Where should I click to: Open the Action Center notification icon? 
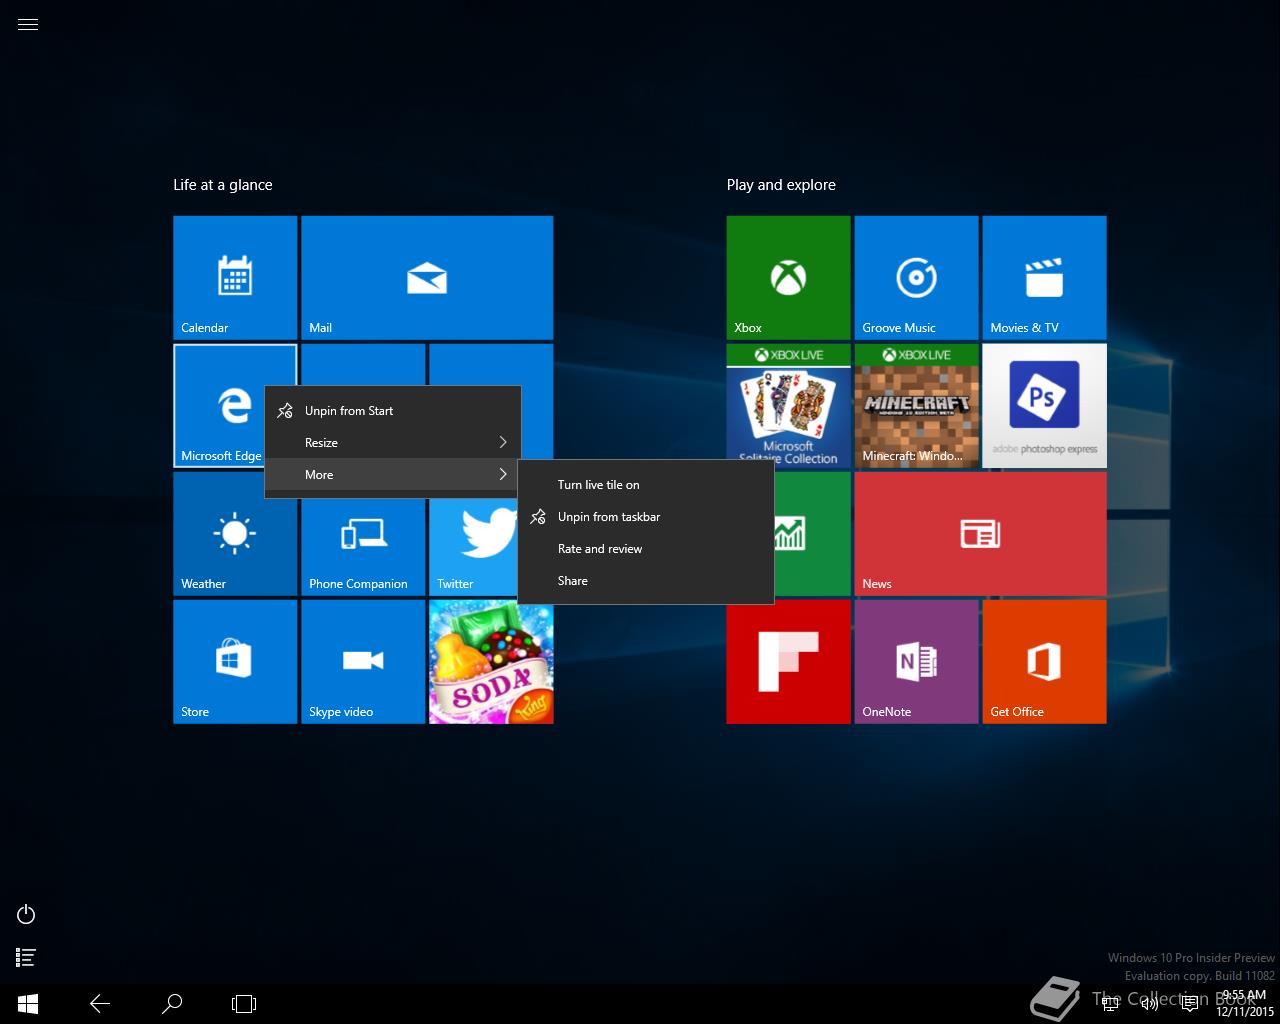click(1189, 1004)
